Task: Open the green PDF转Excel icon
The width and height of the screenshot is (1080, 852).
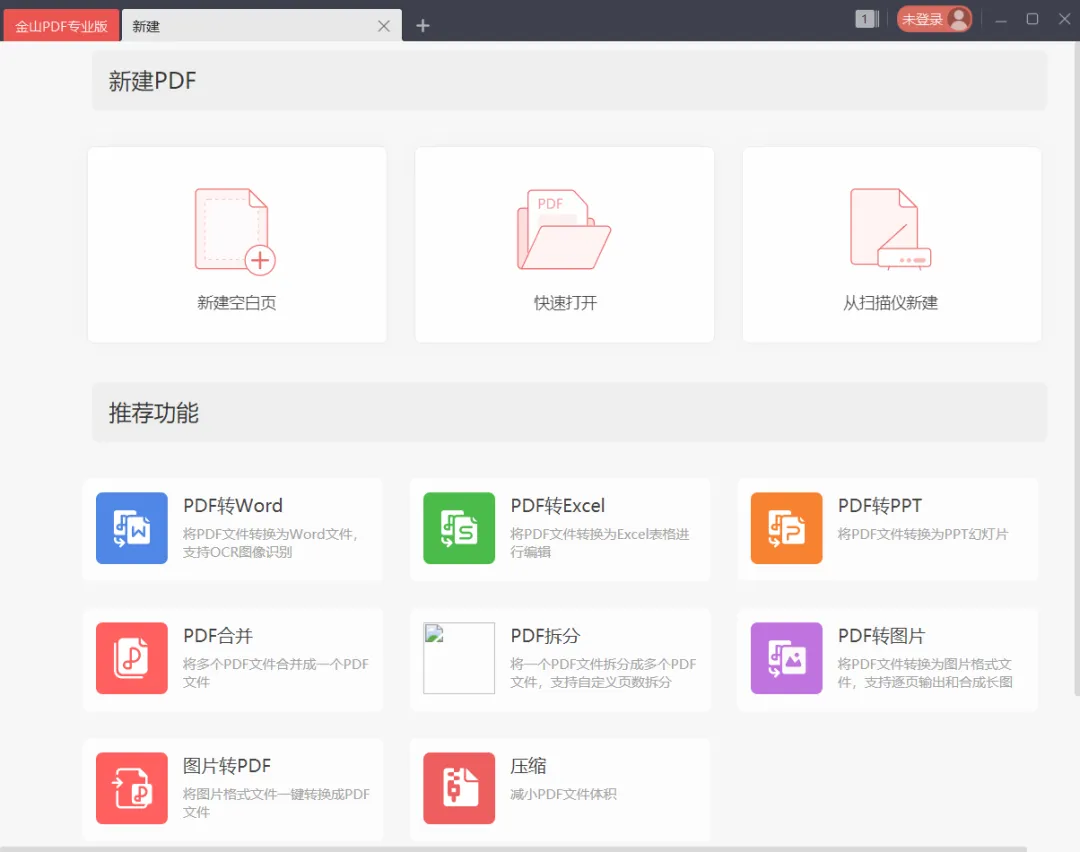Action: [459, 528]
